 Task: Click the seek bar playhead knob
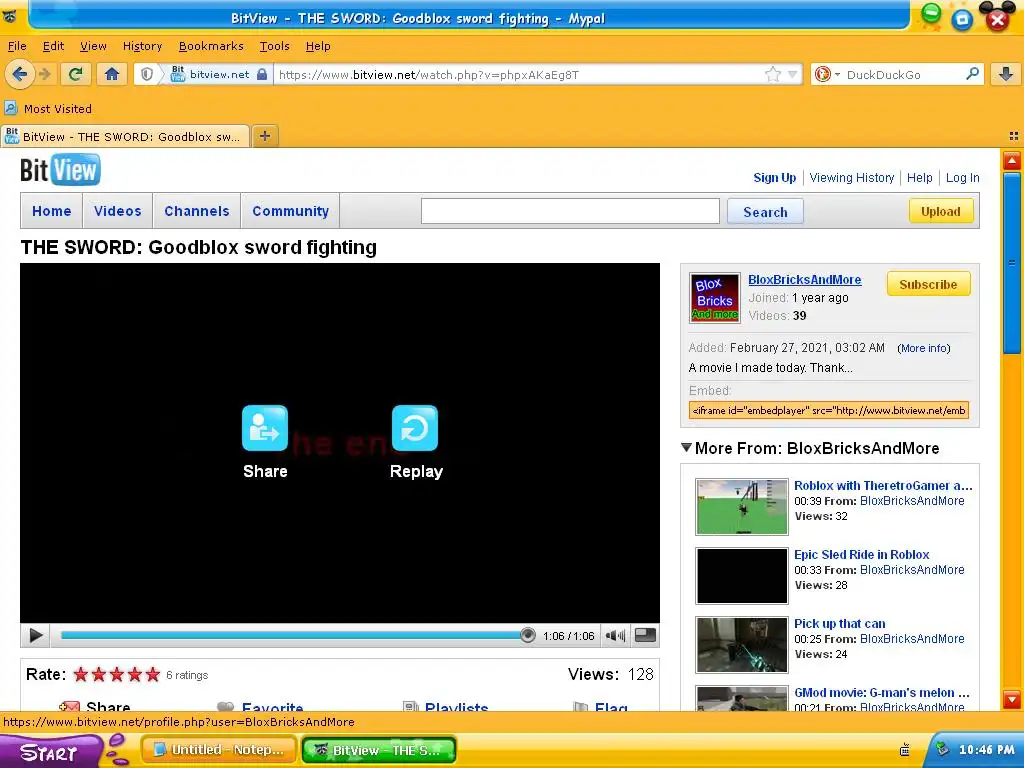pyautogui.click(x=528, y=635)
